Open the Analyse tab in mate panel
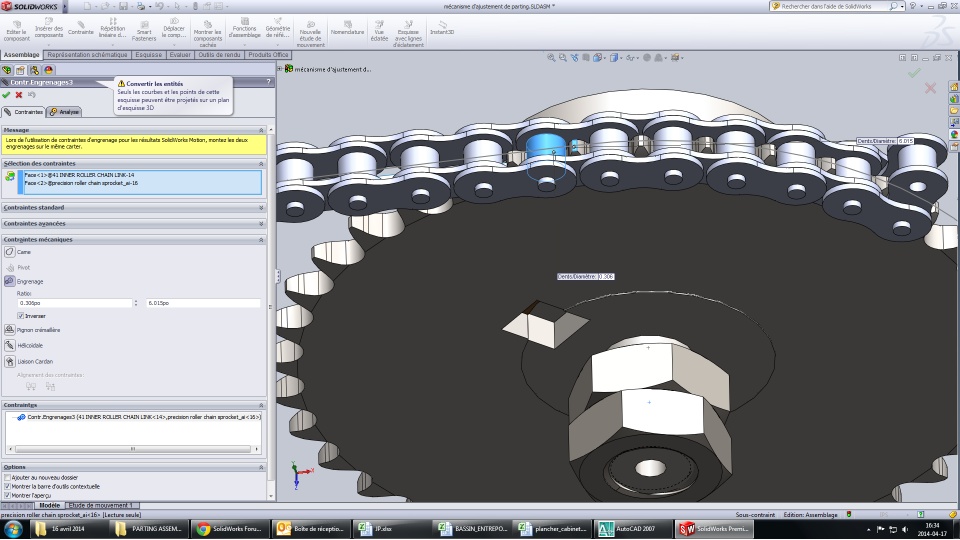The image size is (960, 540). pos(64,112)
